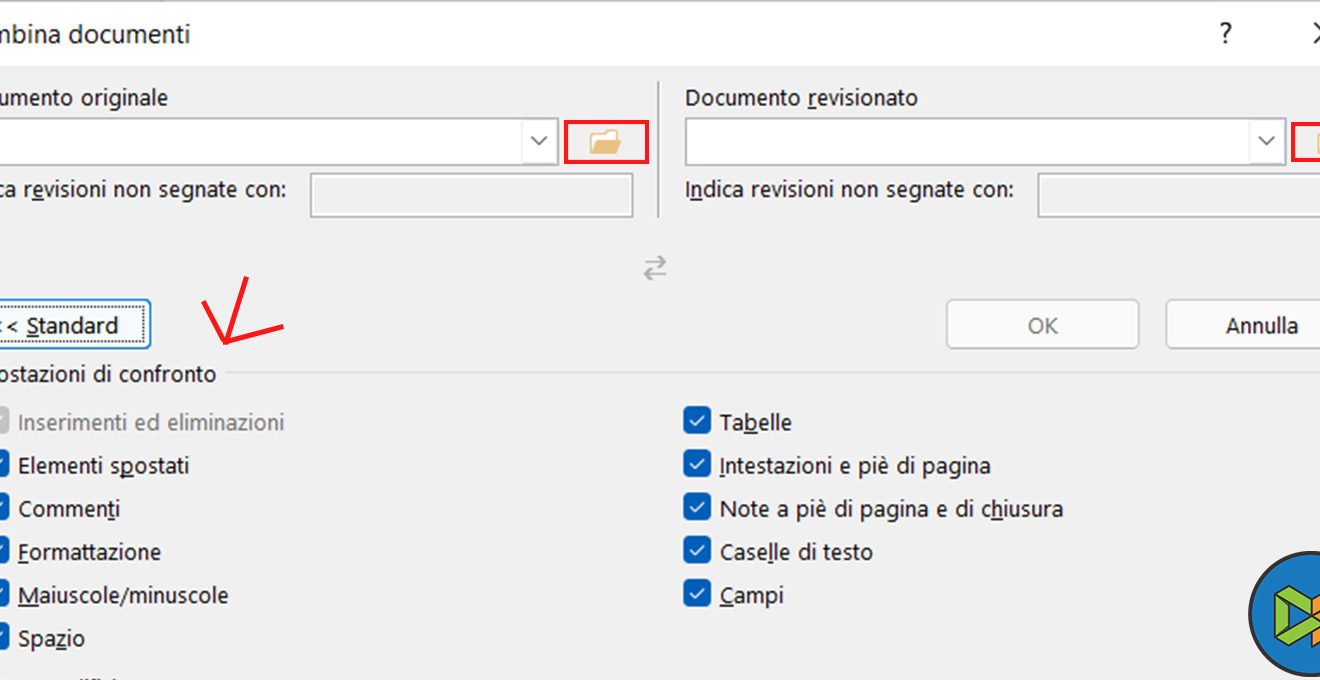Expand the original document dropdown
The width and height of the screenshot is (1320, 680).
pos(539,142)
